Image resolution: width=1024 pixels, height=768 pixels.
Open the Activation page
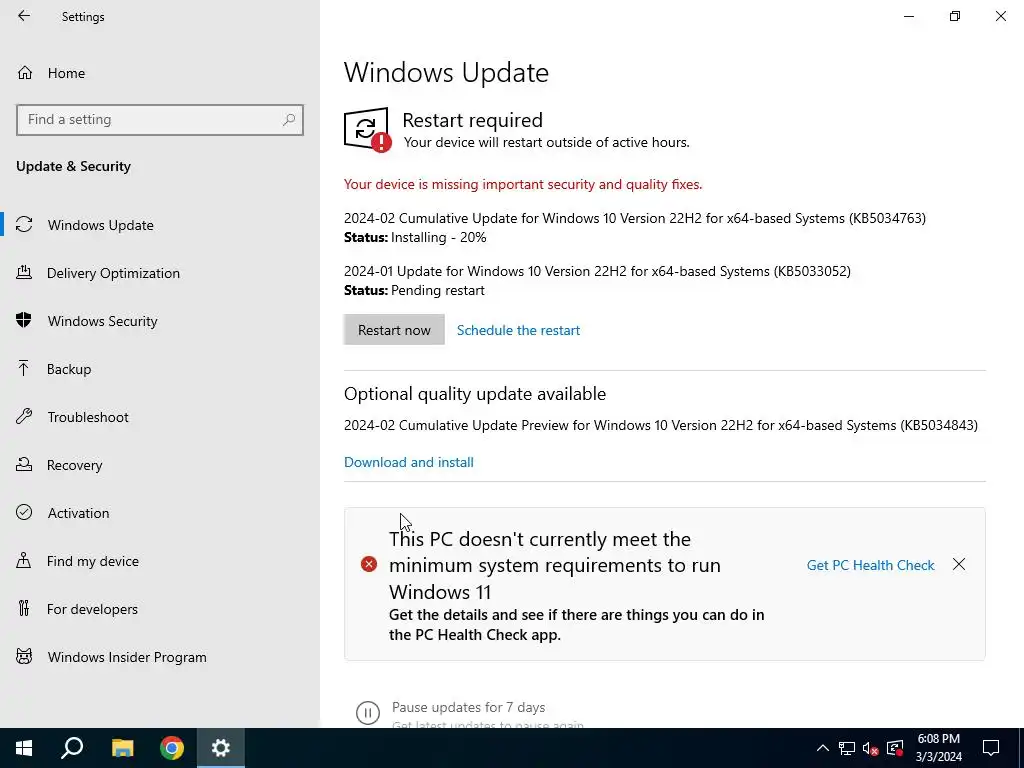(x=78, y=513)
